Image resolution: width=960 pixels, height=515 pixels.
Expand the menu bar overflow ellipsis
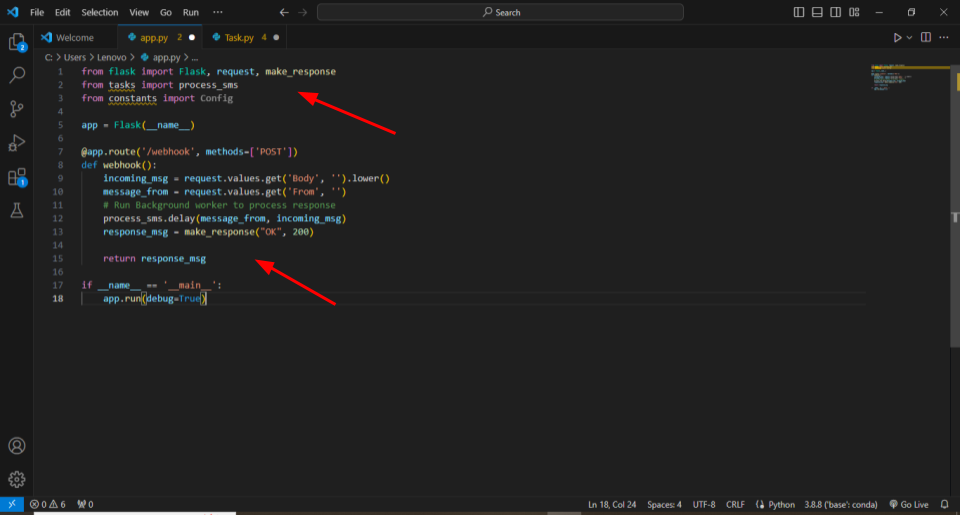click(x=218, y=12)
